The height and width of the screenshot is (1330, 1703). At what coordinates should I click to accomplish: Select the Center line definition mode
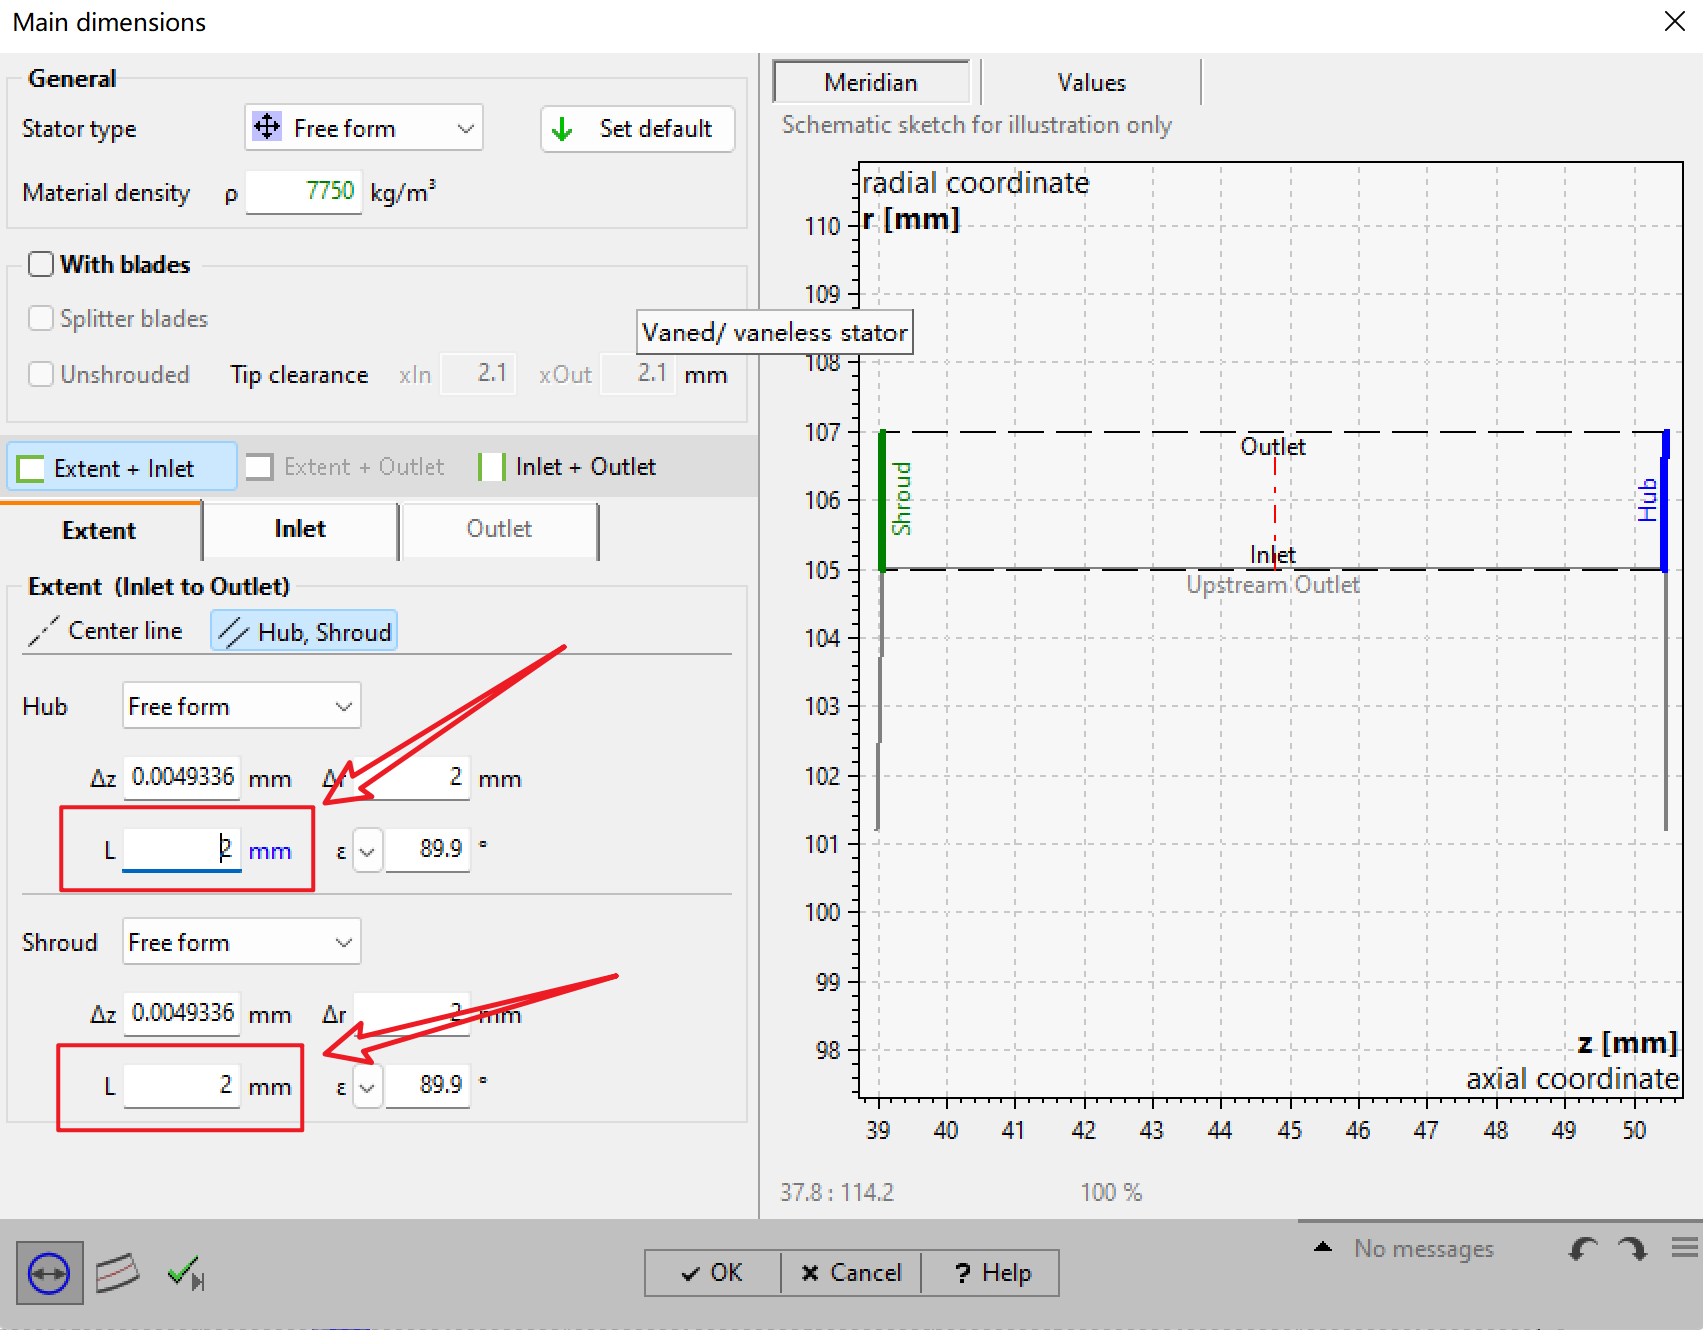(107, 631)
